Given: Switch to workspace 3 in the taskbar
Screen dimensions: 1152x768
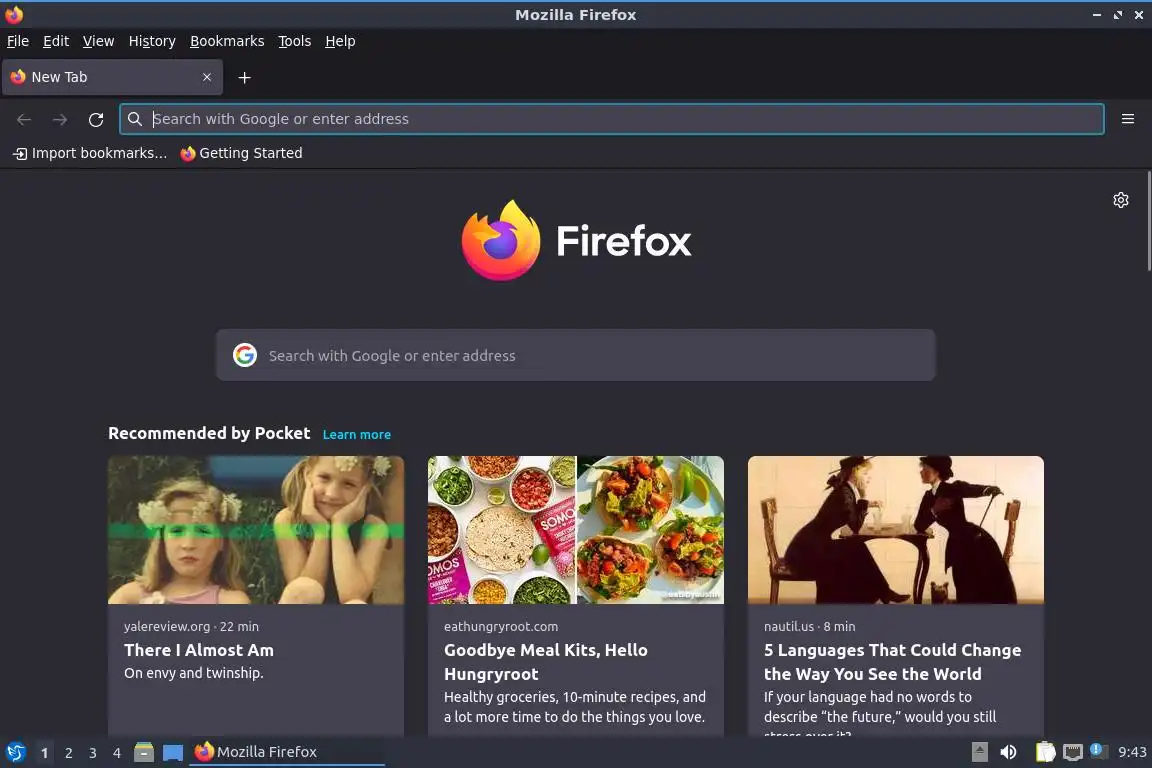Looking at the screenshot, I should 93,753.
